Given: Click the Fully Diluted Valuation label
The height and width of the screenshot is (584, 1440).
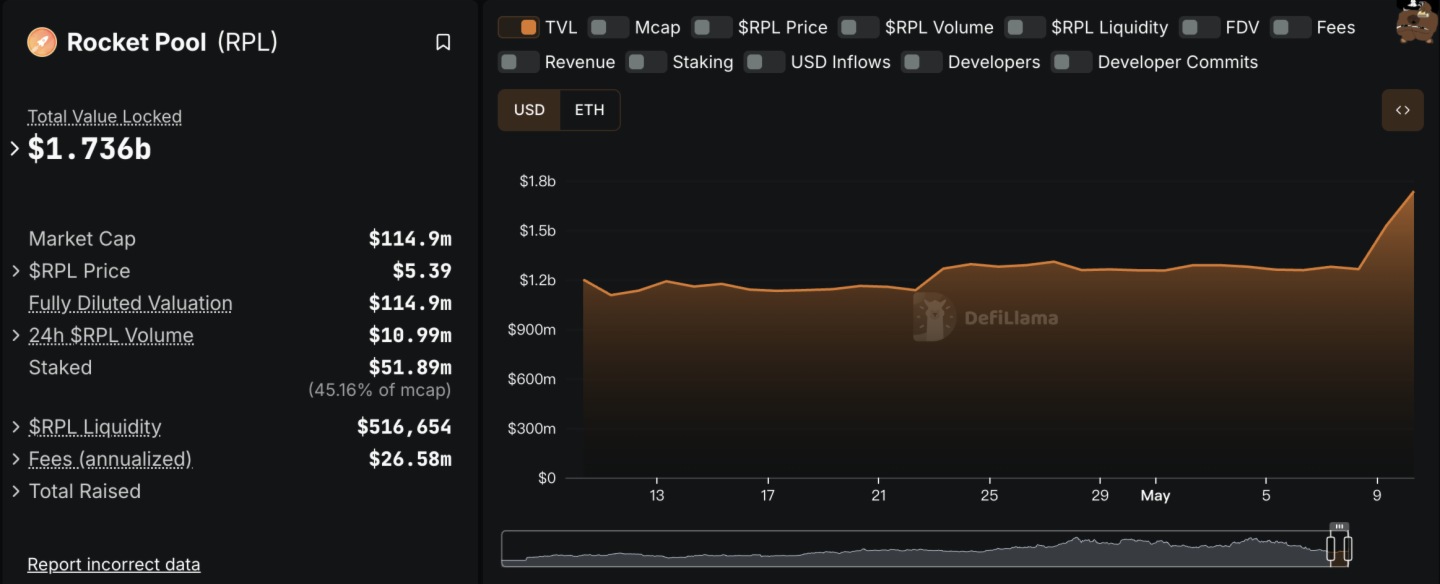Looking at the screenshot, I should (130, 303).
